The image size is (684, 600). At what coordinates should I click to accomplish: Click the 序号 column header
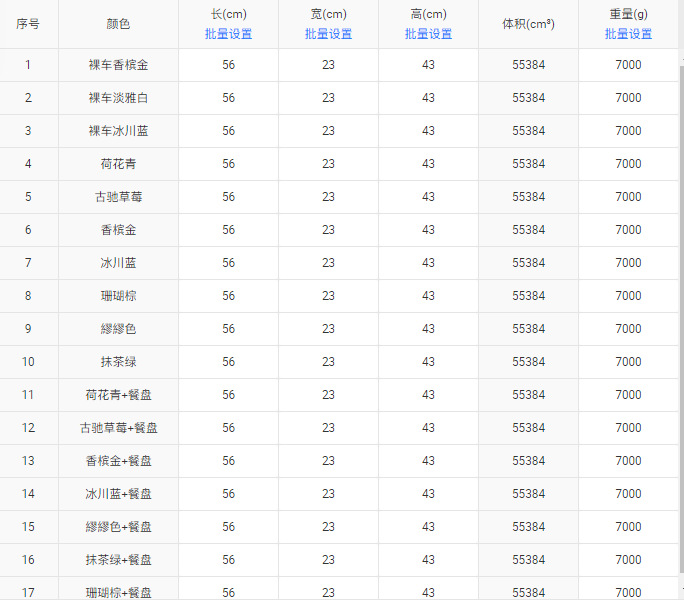pyautogui.click(x=28, y=24)
